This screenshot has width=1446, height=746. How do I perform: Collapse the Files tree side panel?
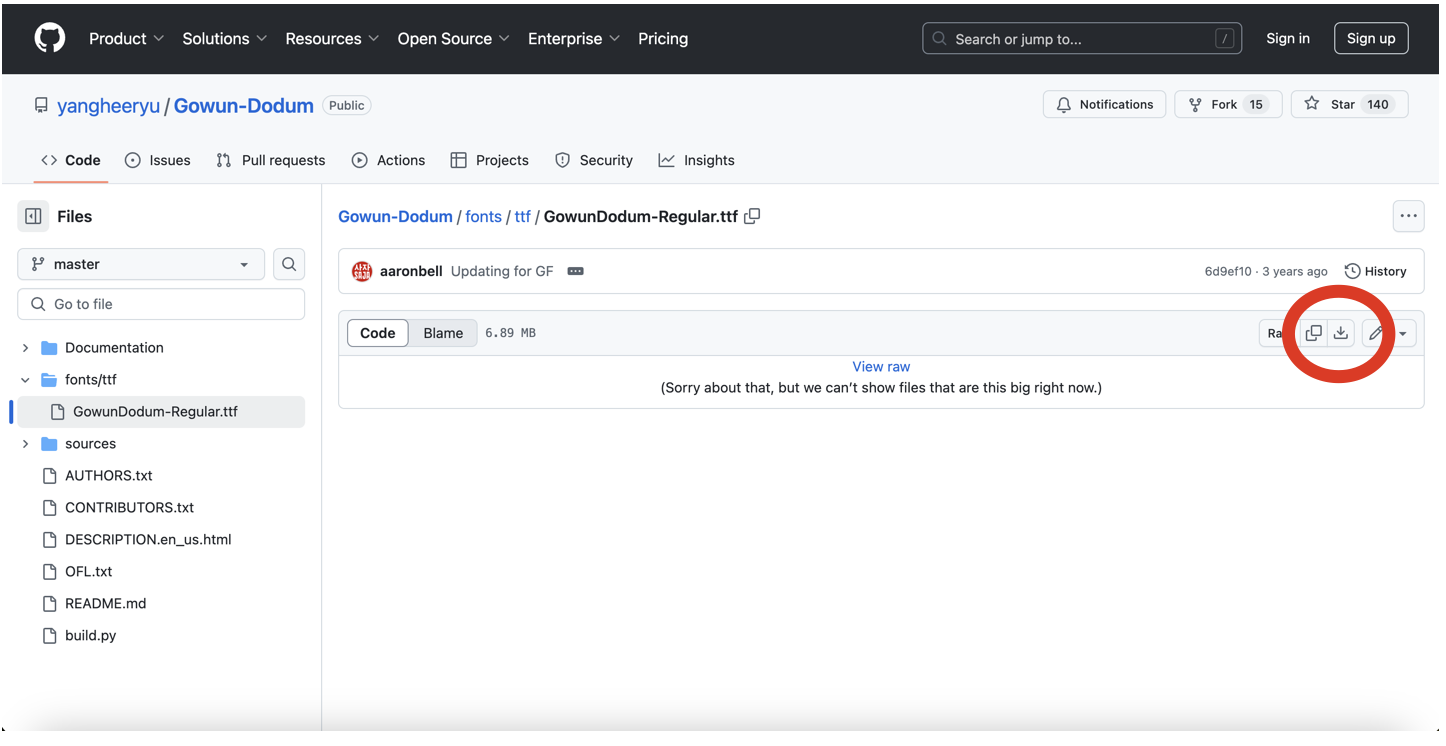tap(33, 216)
